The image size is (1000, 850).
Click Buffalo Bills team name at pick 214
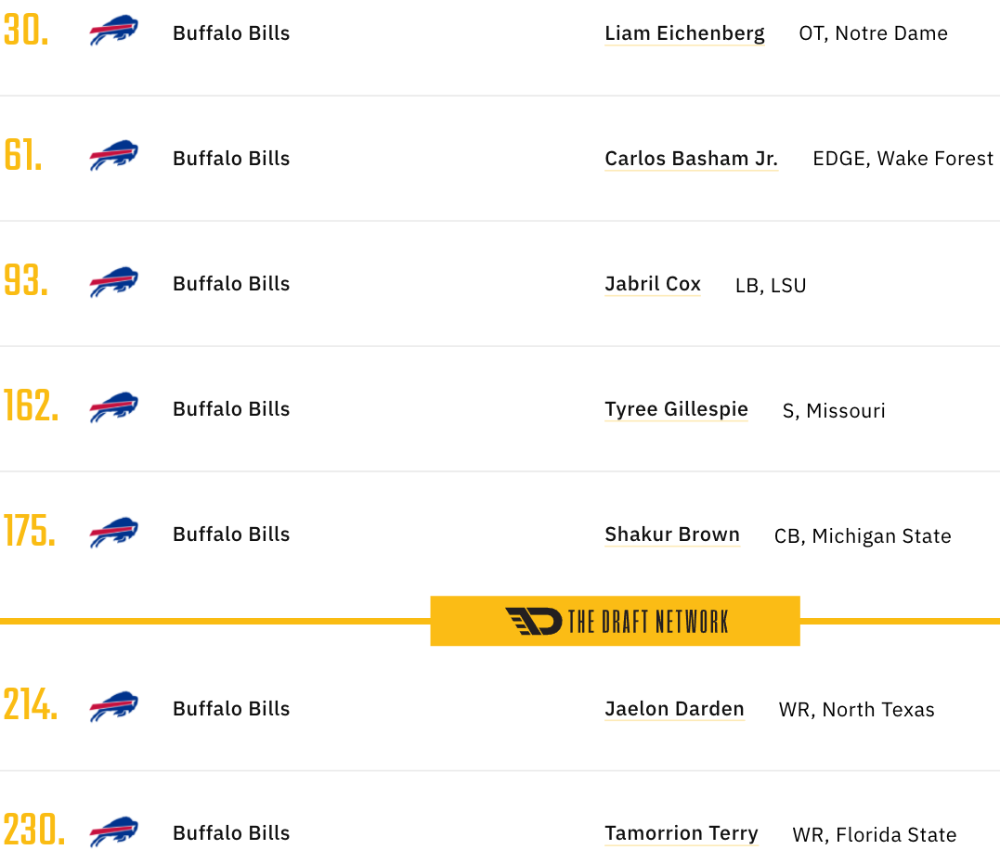[231, 708]
